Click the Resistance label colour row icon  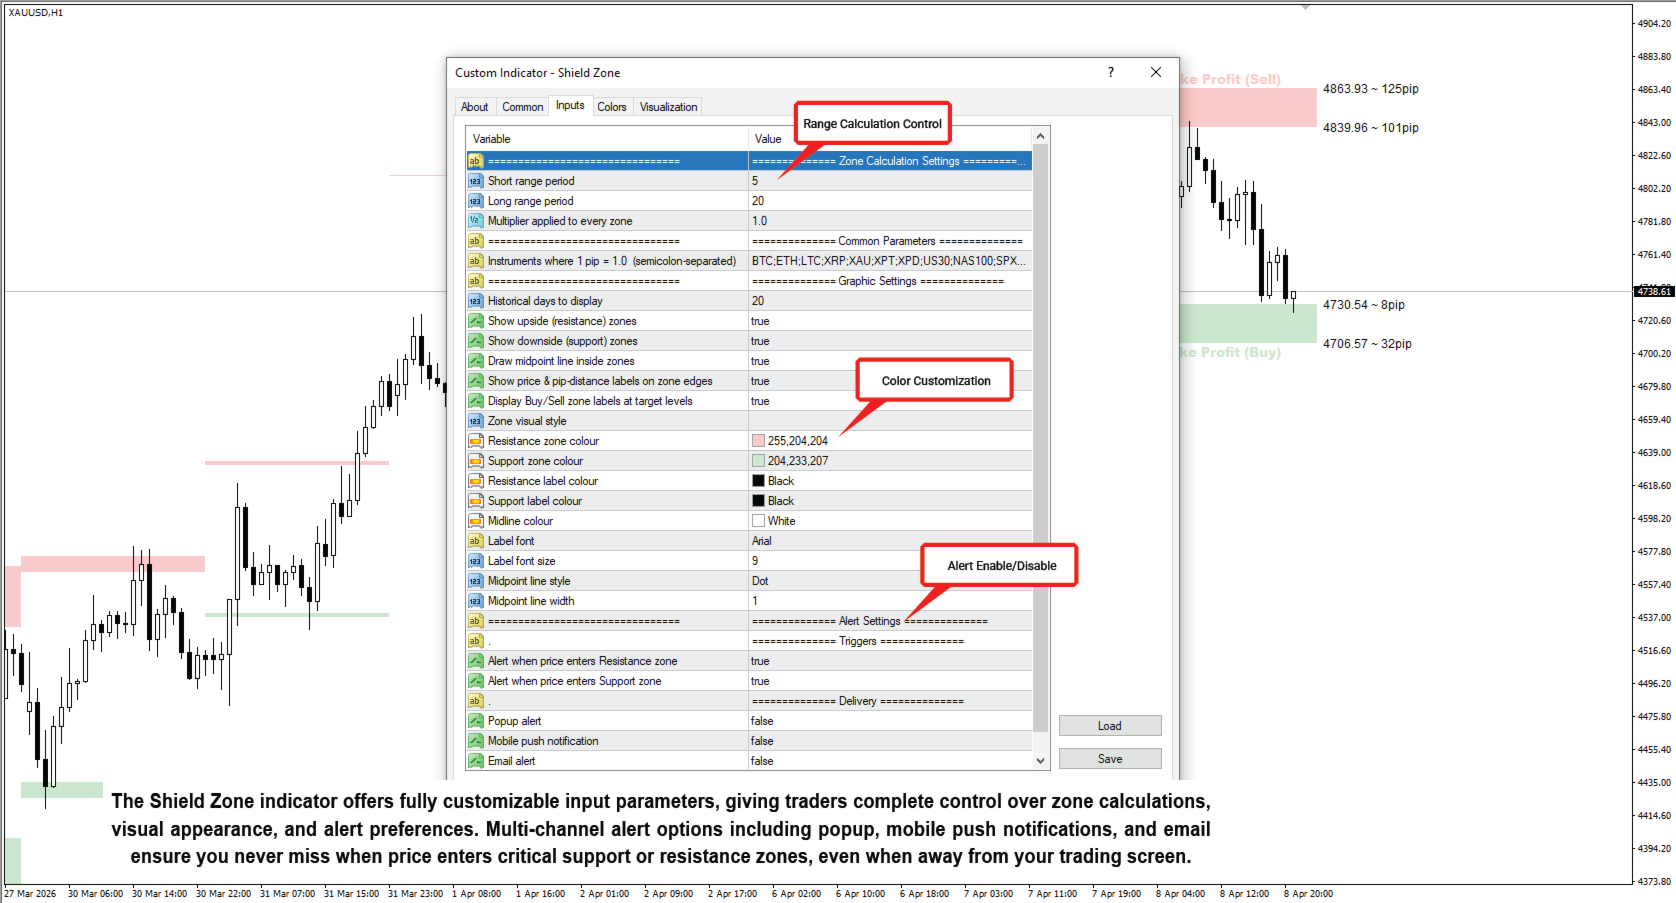pyautogui.click(x=476, y=481)
